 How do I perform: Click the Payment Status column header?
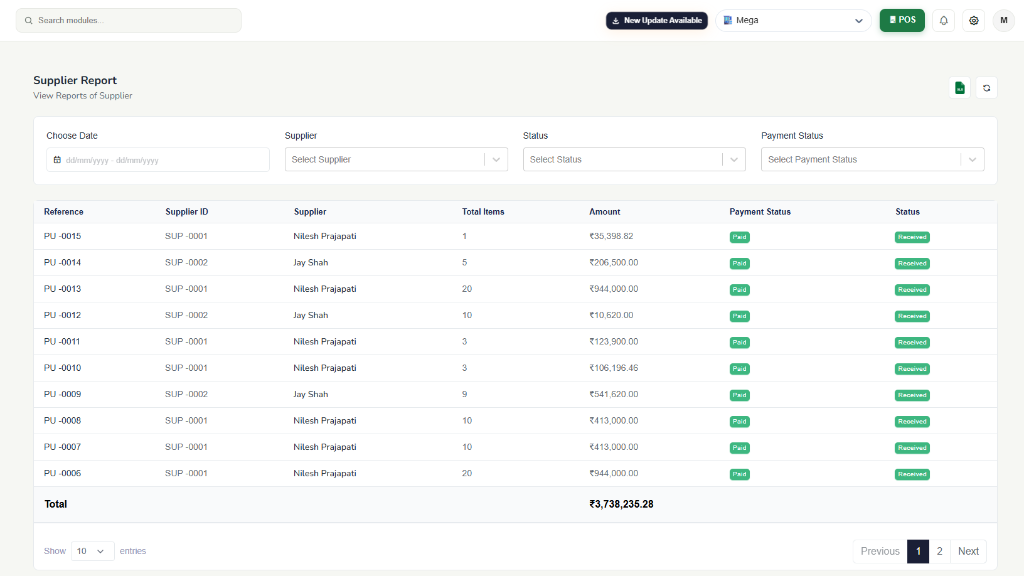760,212
